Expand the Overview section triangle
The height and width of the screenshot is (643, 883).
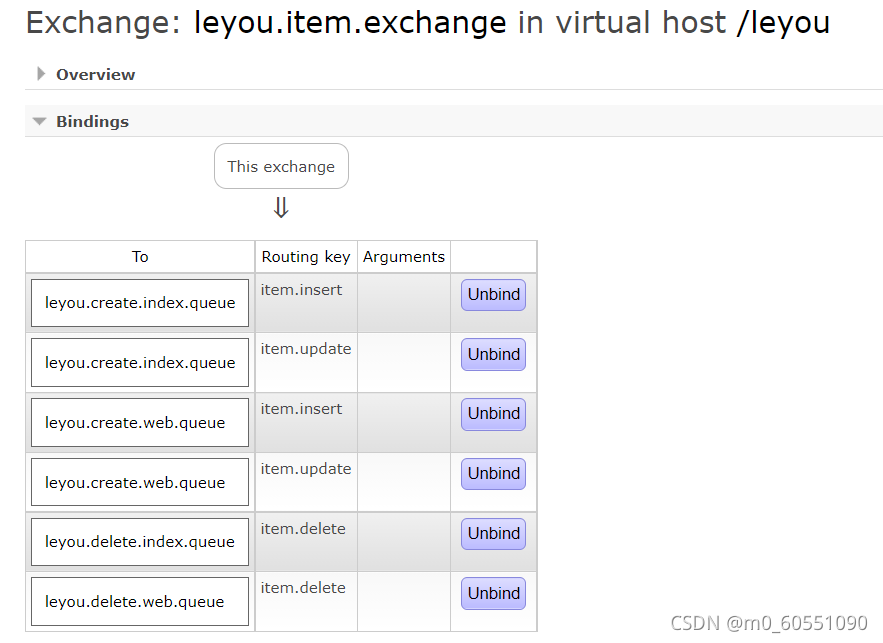tap(41, 74)
